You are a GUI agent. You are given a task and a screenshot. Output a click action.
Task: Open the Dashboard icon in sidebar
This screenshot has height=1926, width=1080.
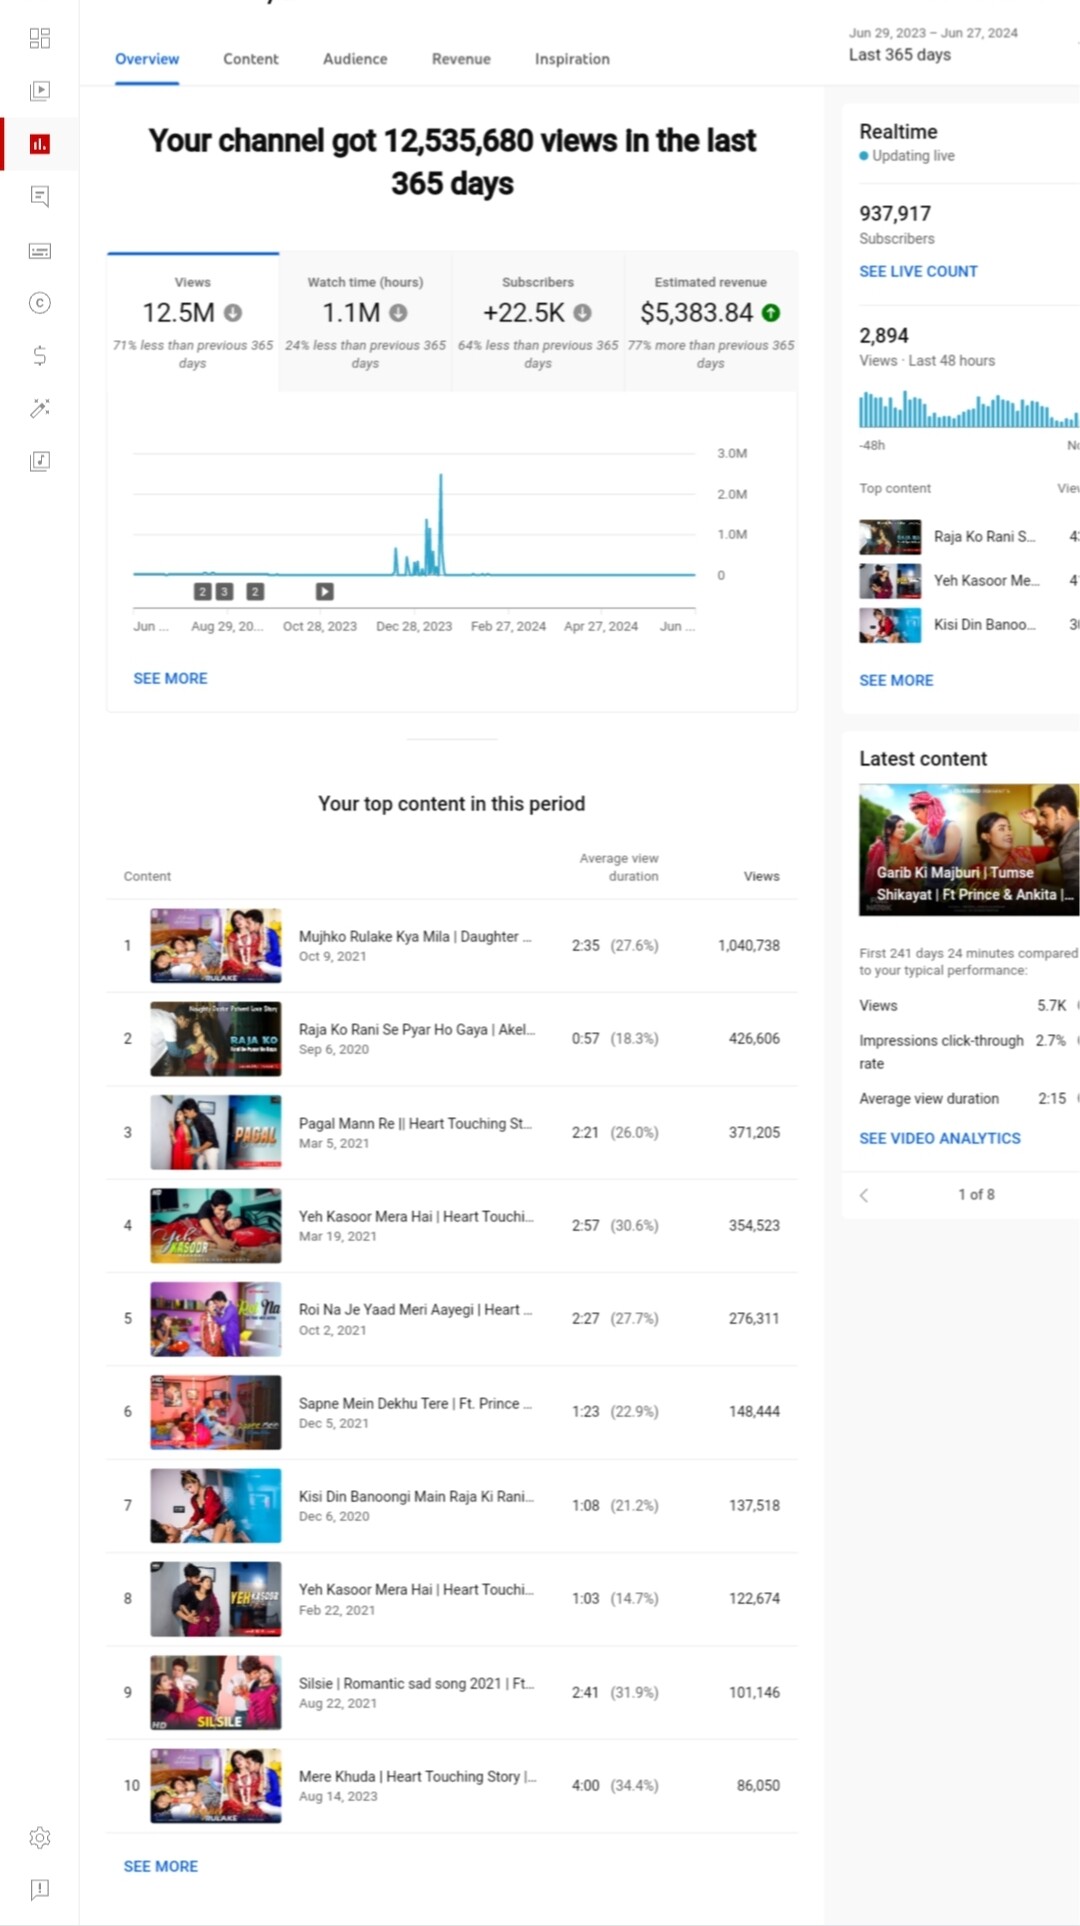point(40,38)
